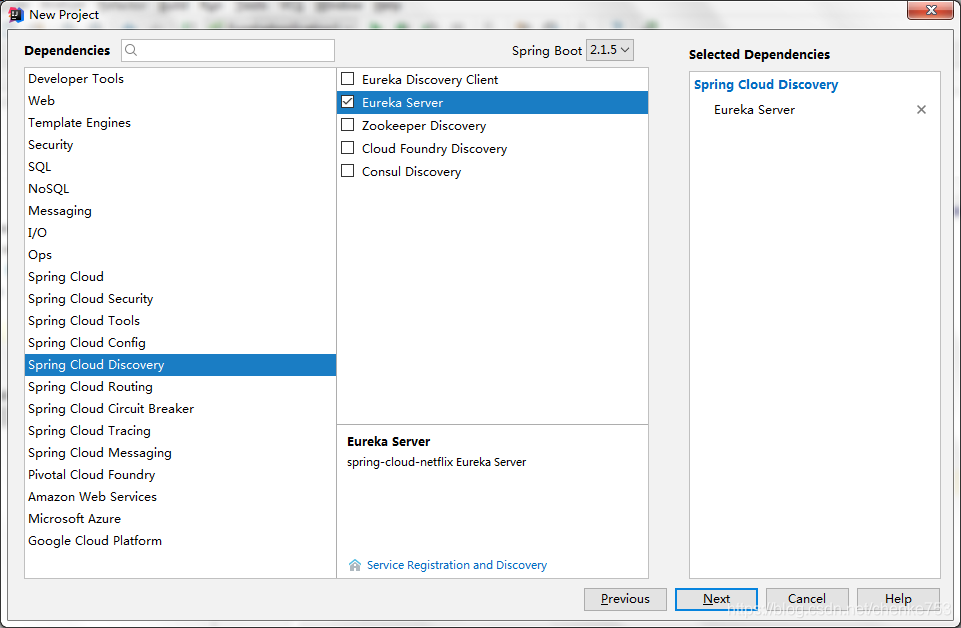This screenshot has height=628, width=961.
Task: Click the Consul Discovery label
Action: point(411,172)
